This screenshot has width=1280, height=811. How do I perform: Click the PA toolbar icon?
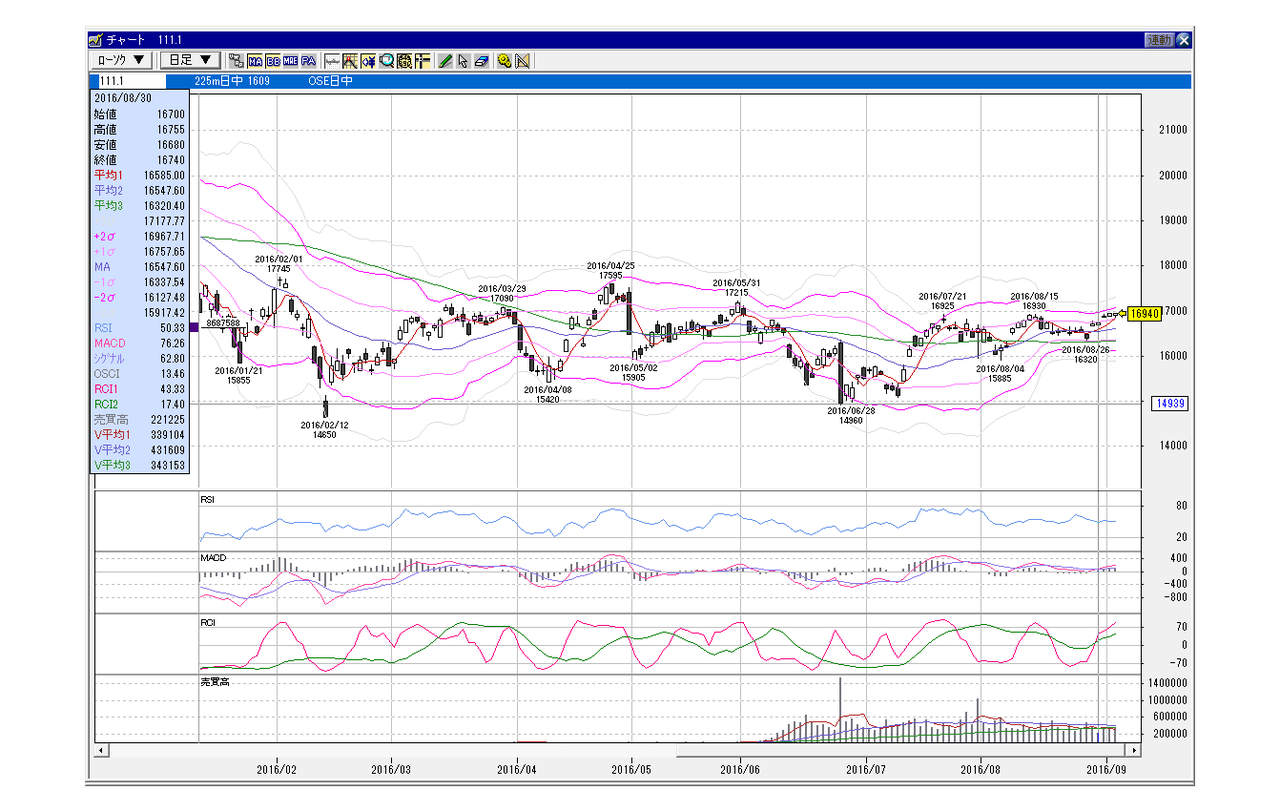click(308, 61)
